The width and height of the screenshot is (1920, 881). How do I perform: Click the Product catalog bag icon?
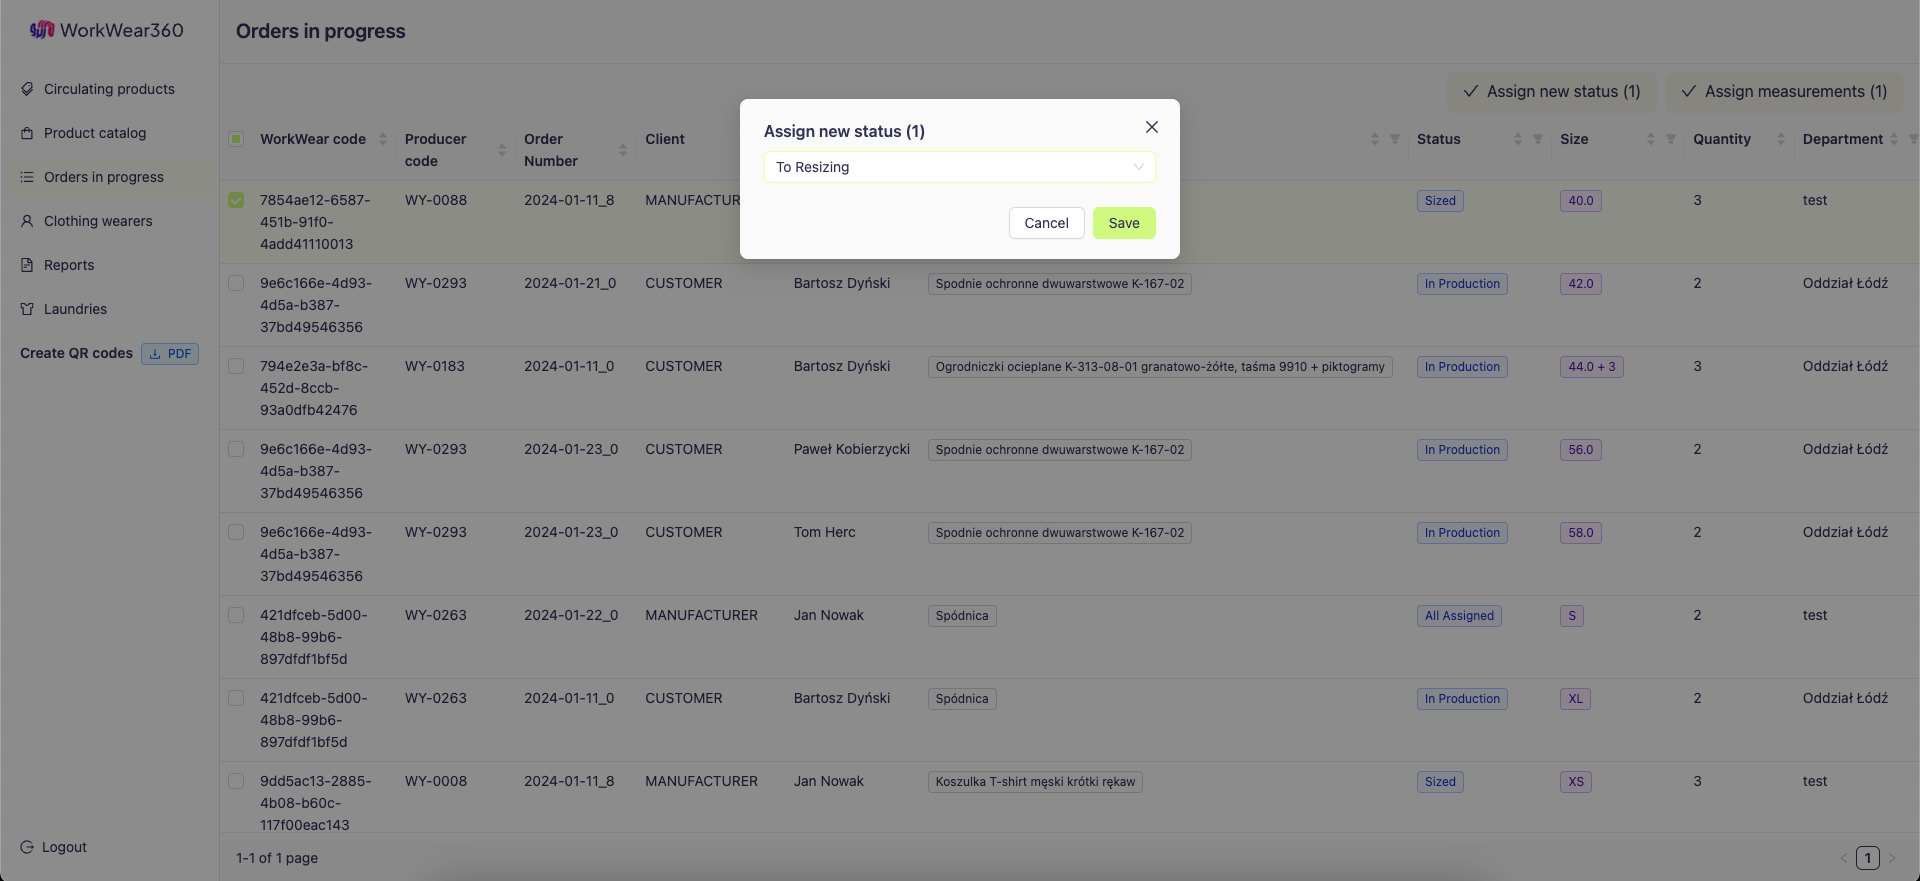tap(27, 133)
